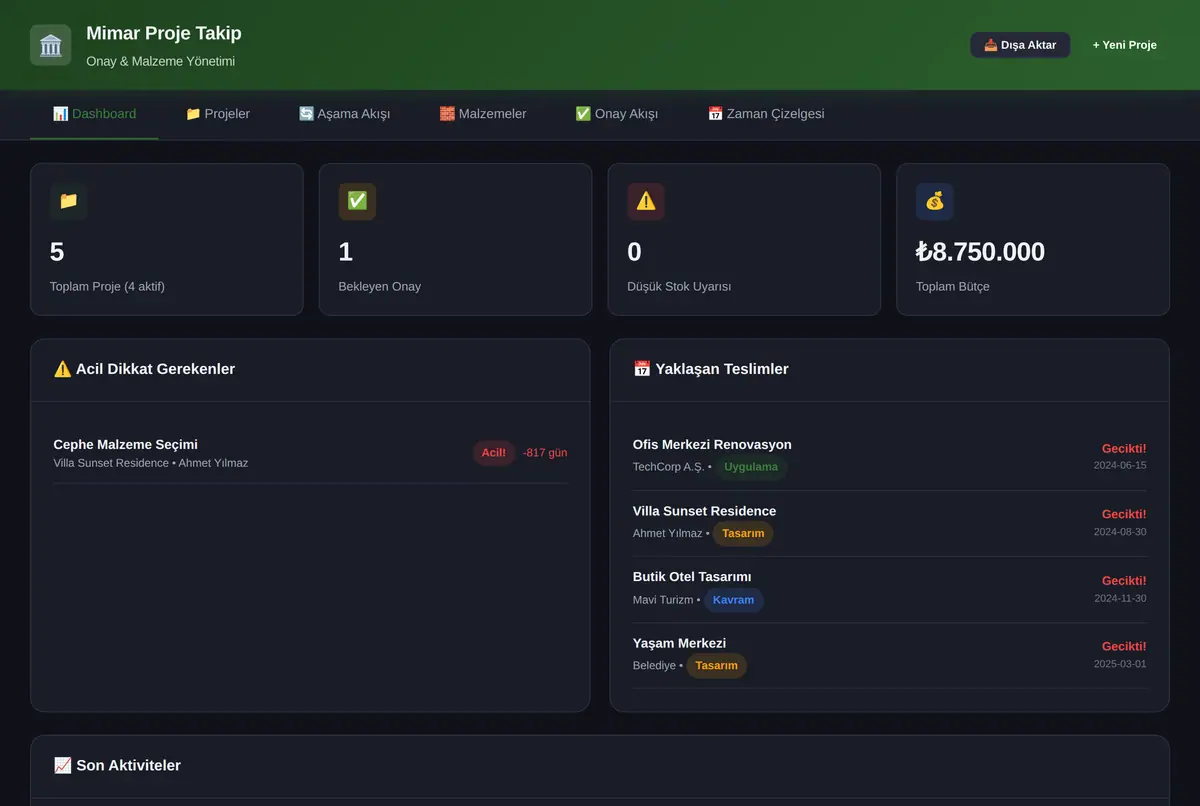Viewport: 1200px width, 806px height.
Task: Open Villa Sunset Residence in Yaklaşan Teslimler
Action: pos(890,523)
